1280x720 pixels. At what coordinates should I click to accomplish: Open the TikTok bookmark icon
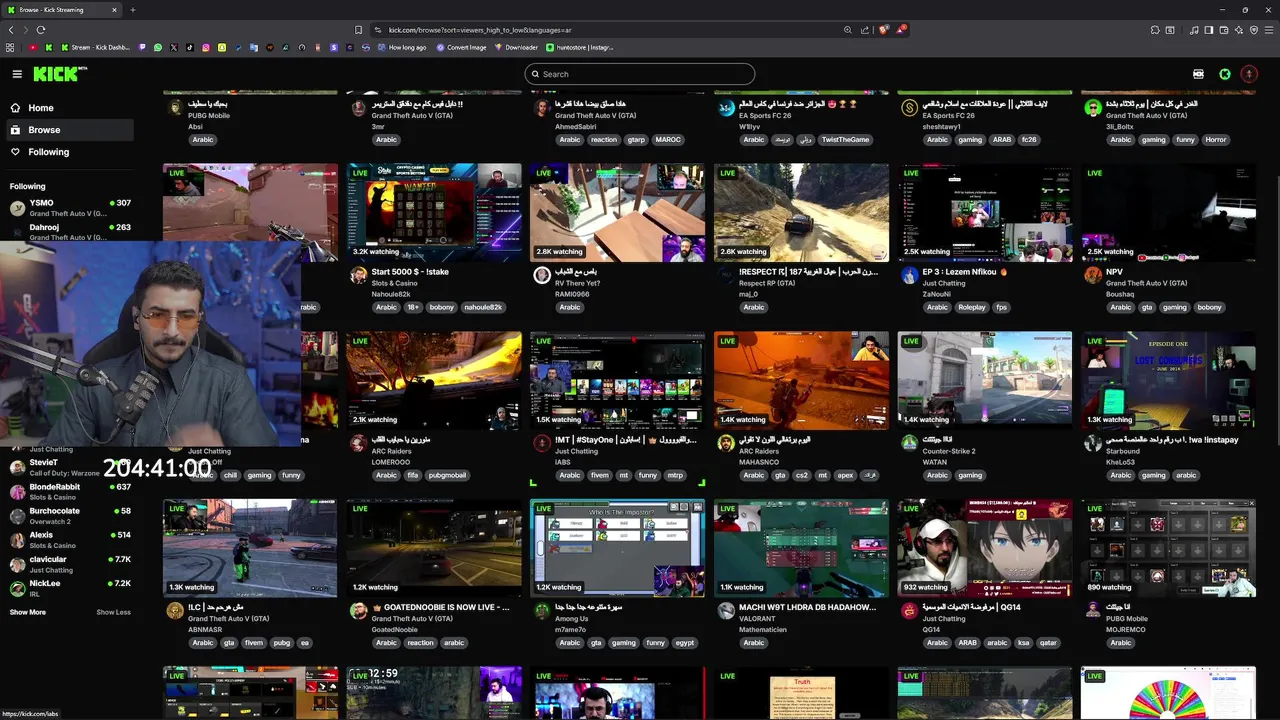point(190,47)
